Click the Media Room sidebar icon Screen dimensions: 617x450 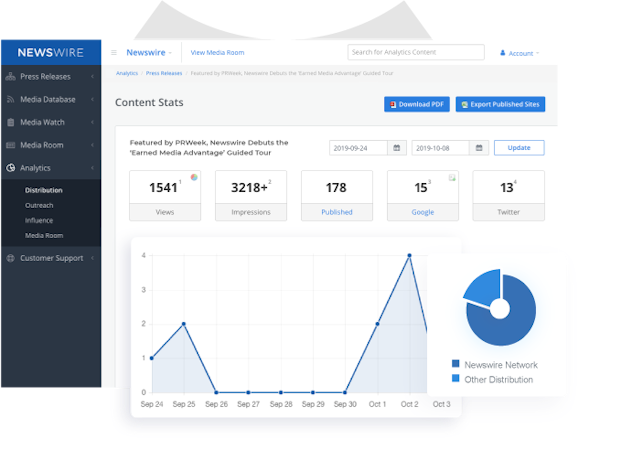[x=11, y=145]
